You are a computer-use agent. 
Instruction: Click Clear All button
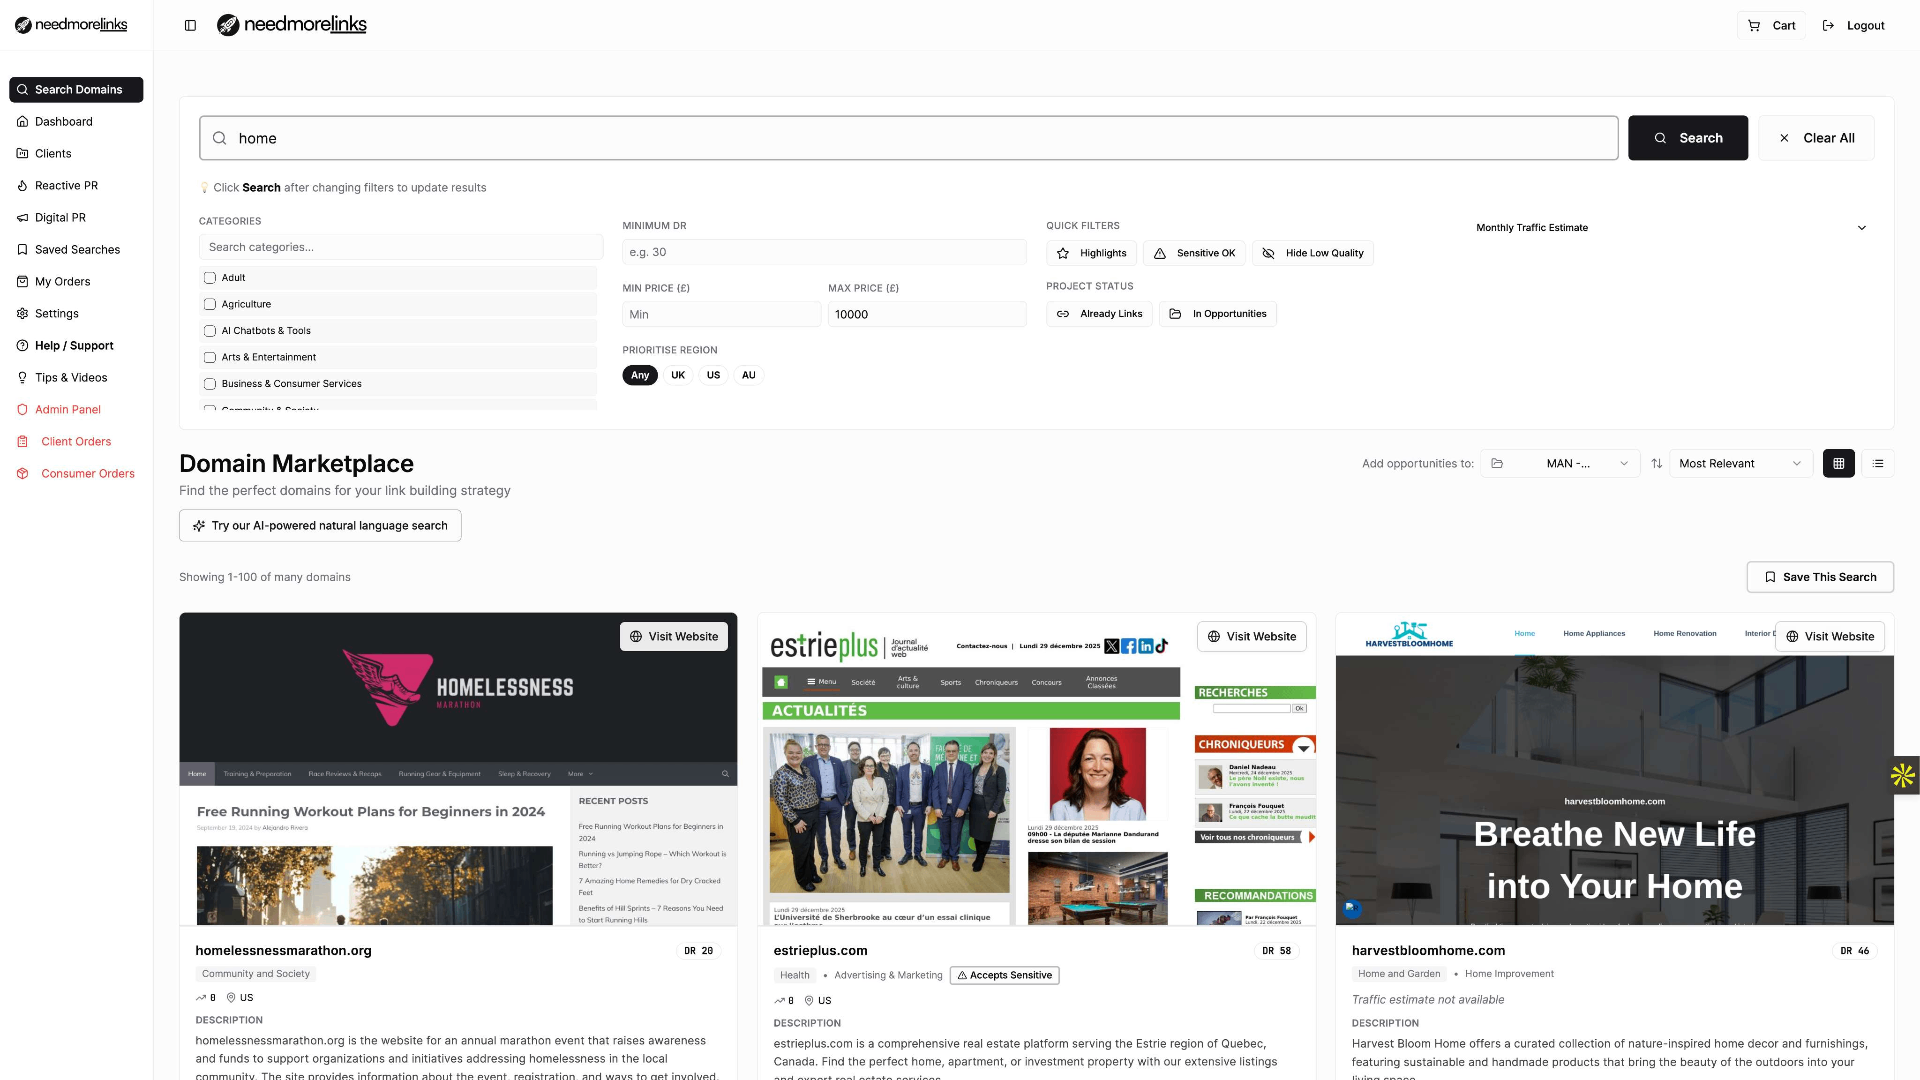point(1816,138)
